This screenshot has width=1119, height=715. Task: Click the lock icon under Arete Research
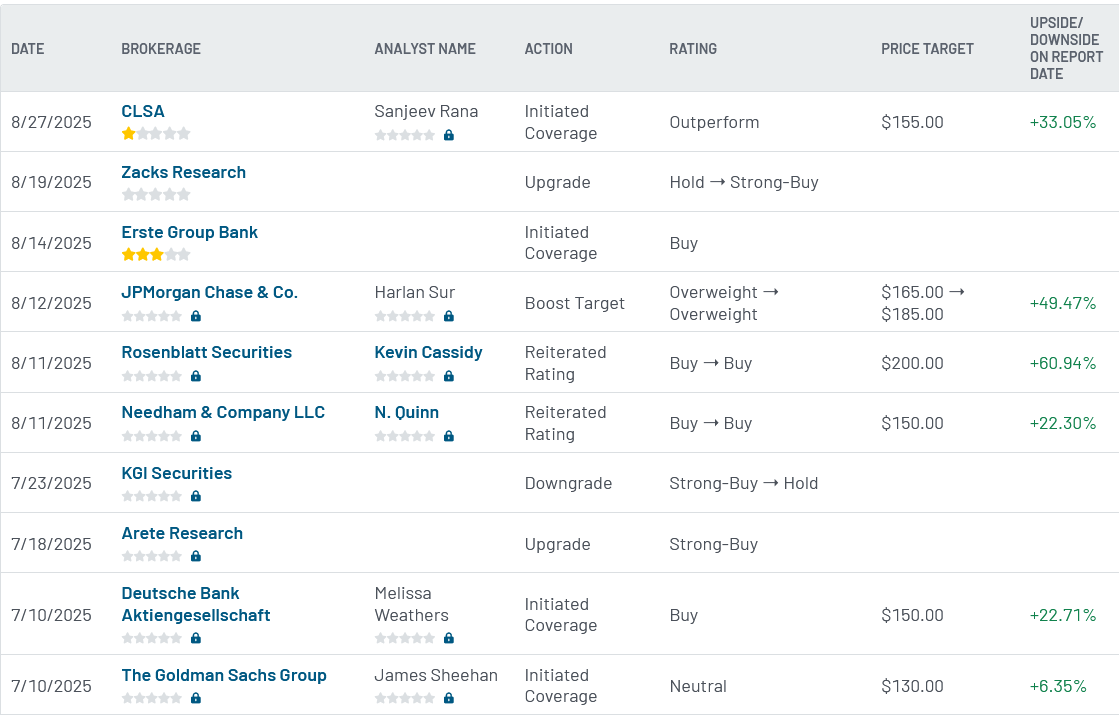pos(196,556)
